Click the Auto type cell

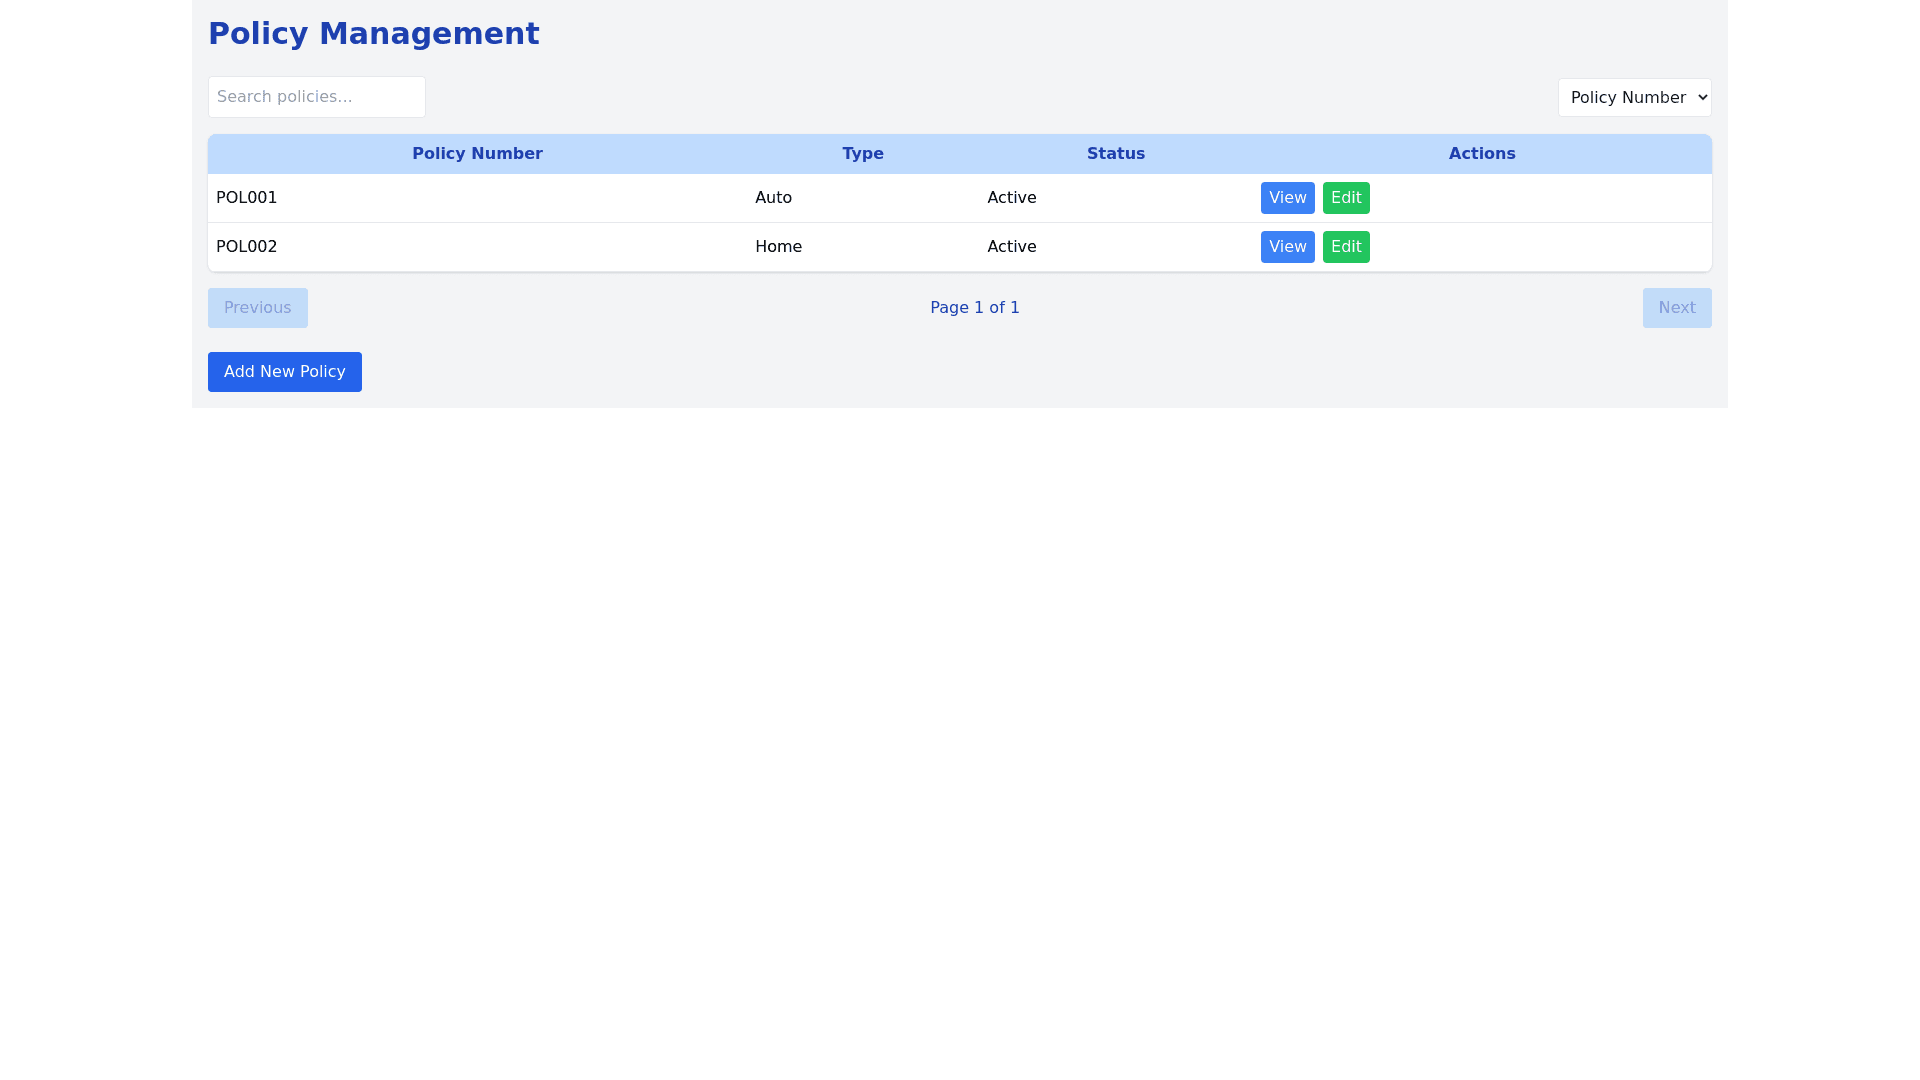773,198
